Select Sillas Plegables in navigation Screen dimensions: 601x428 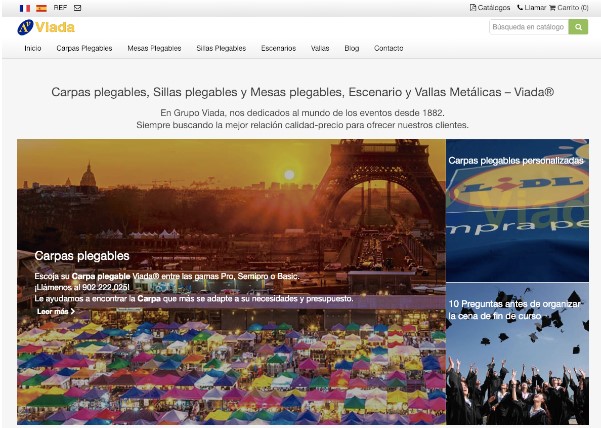221,48
